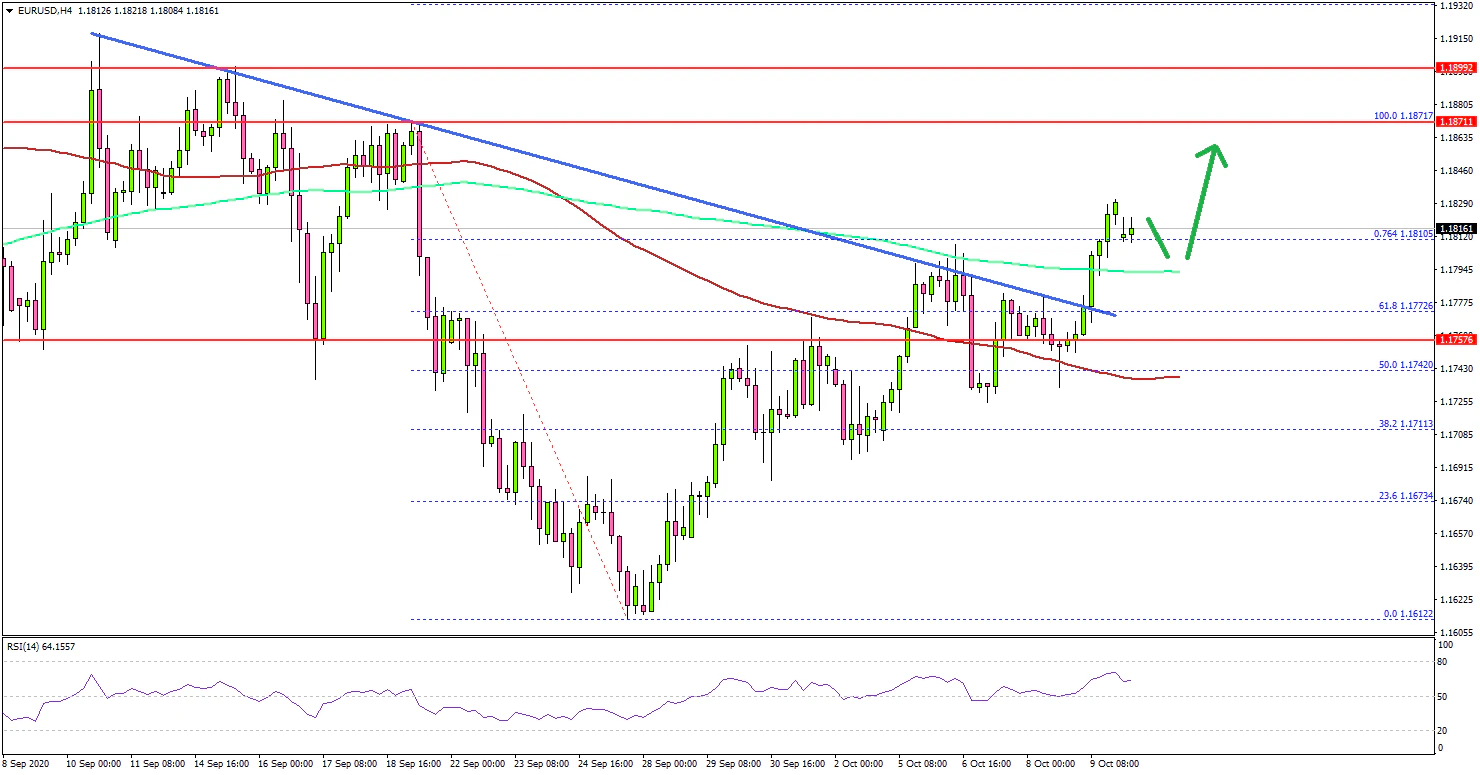Click the black 1.18161 current price tag
Image resolution: width=1480 pixels, height=775 pixels.
click(x=1456, y=228)
